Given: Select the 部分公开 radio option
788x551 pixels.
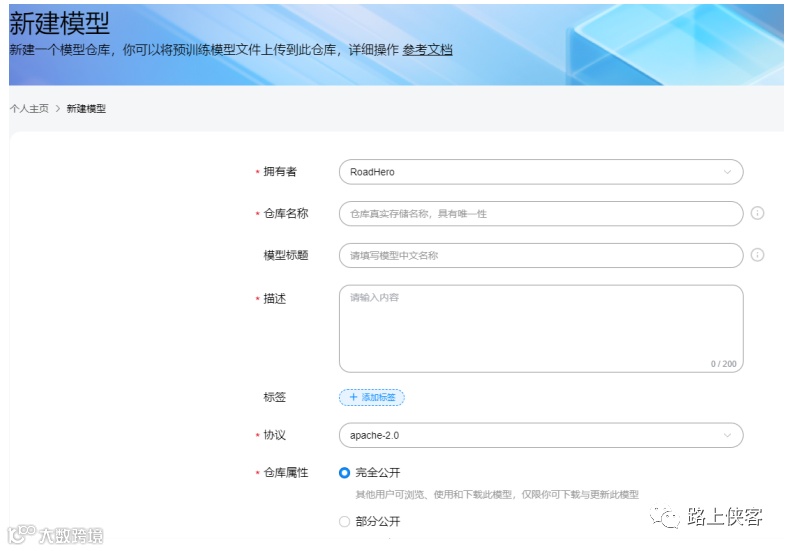Looking at the screenshot, I should 344,521.
